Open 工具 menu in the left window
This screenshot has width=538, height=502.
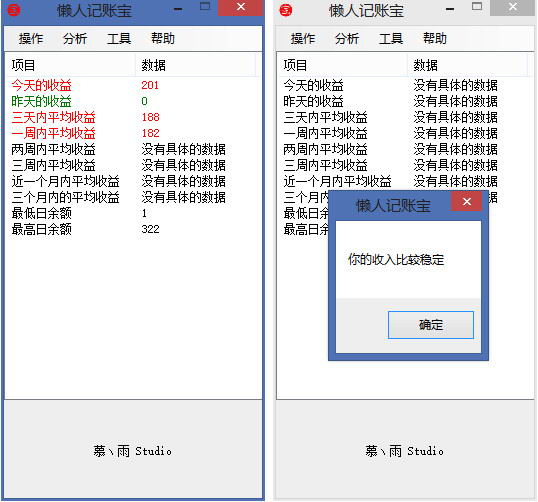[119, 38]
